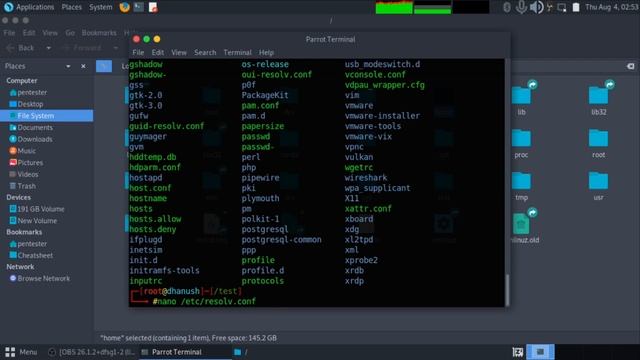Click Forward button in file manager
Image resolution: width=640 pixels, height=360 pixels.
click(x=83, y=48)
